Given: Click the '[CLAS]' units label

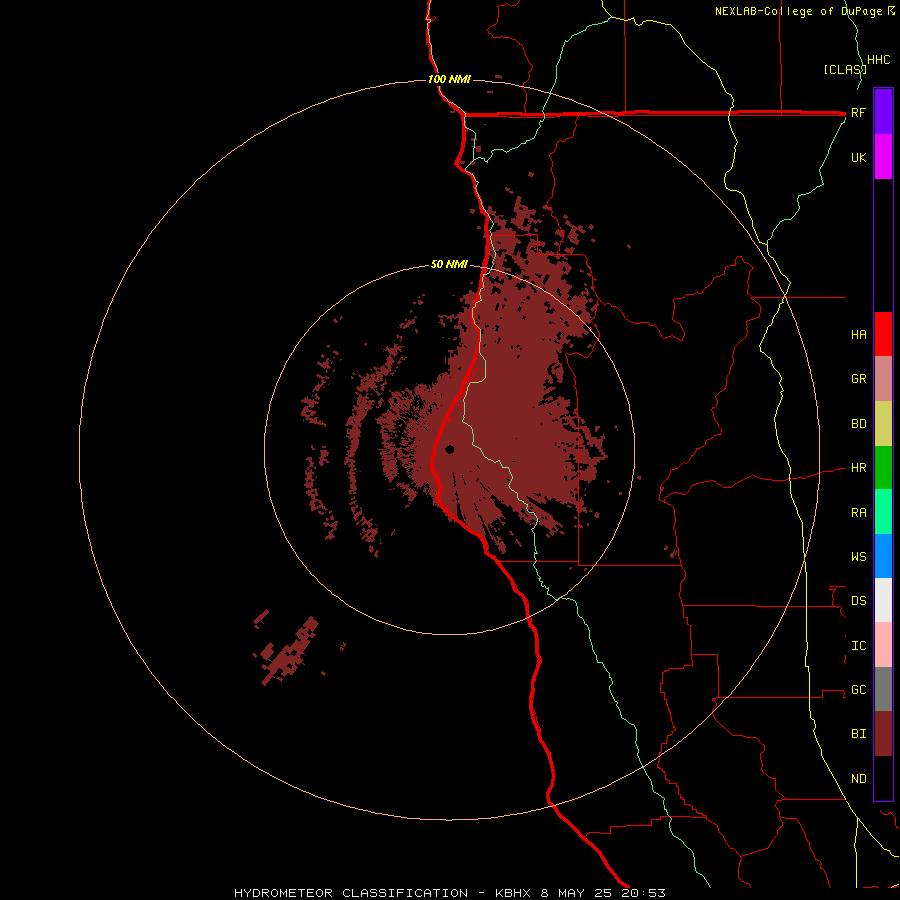Looking at the screenshot, I should [x=845, y=70].
